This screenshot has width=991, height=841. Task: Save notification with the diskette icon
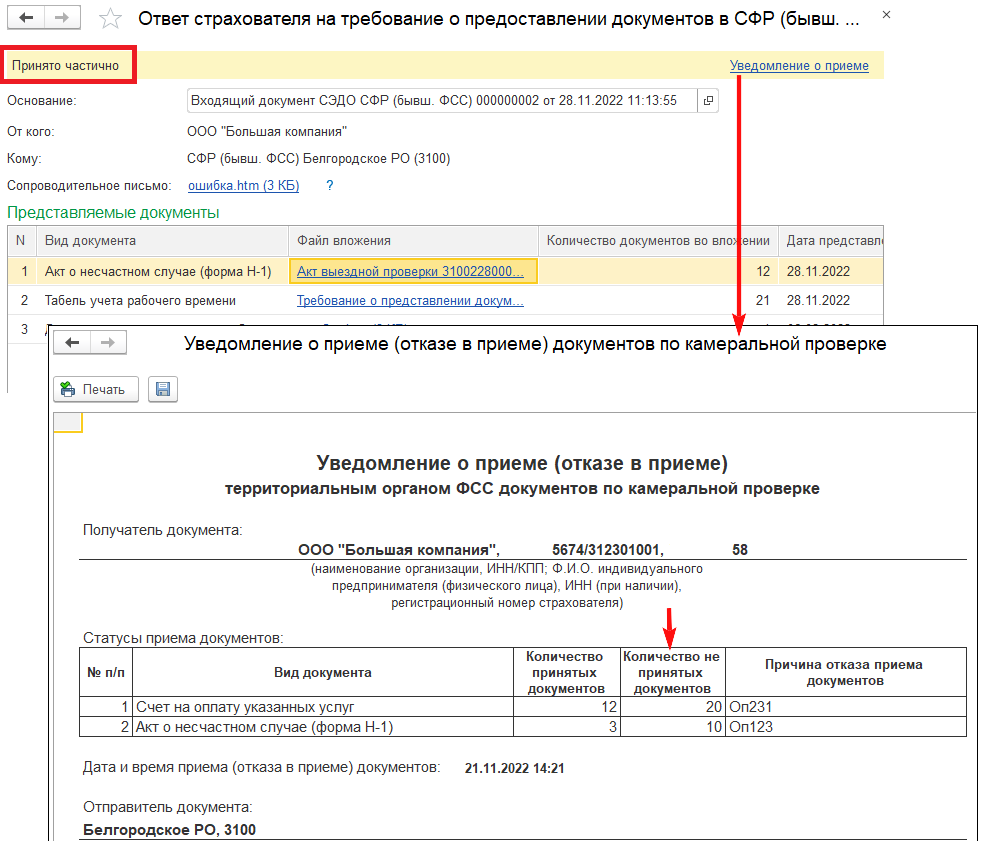(x=162, y=389)
